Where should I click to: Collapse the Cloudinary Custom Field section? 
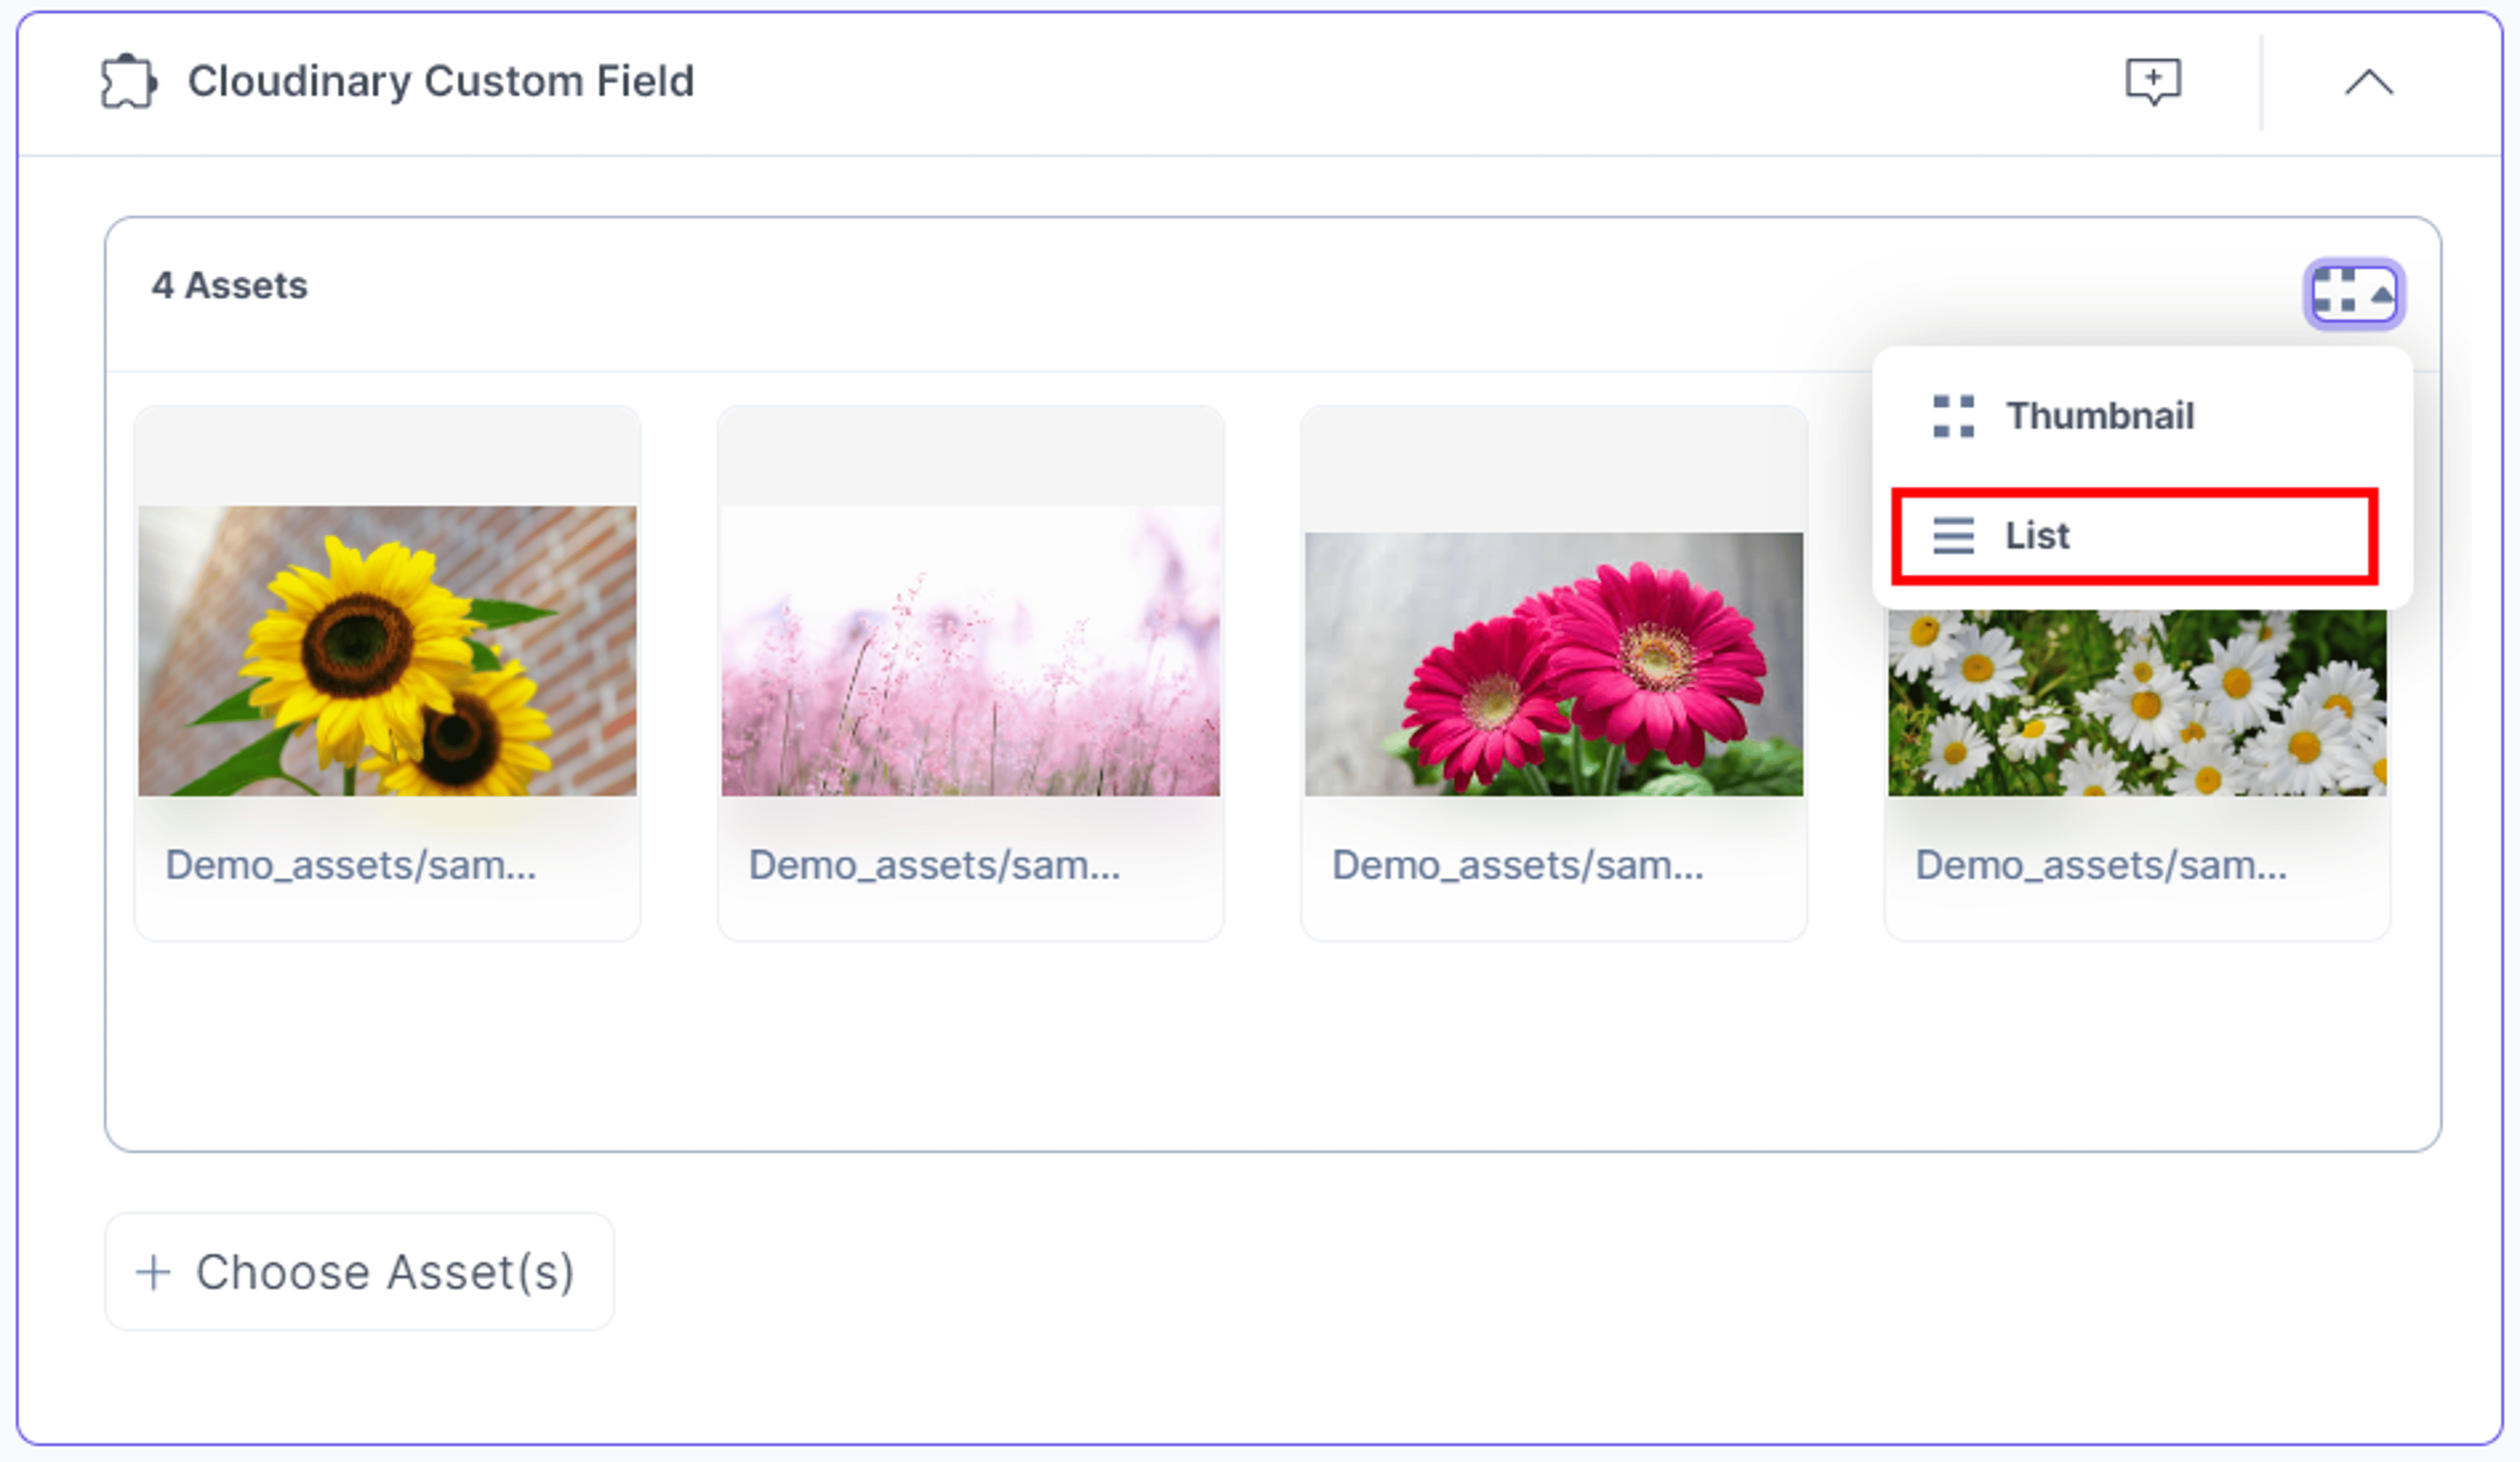2368,82
